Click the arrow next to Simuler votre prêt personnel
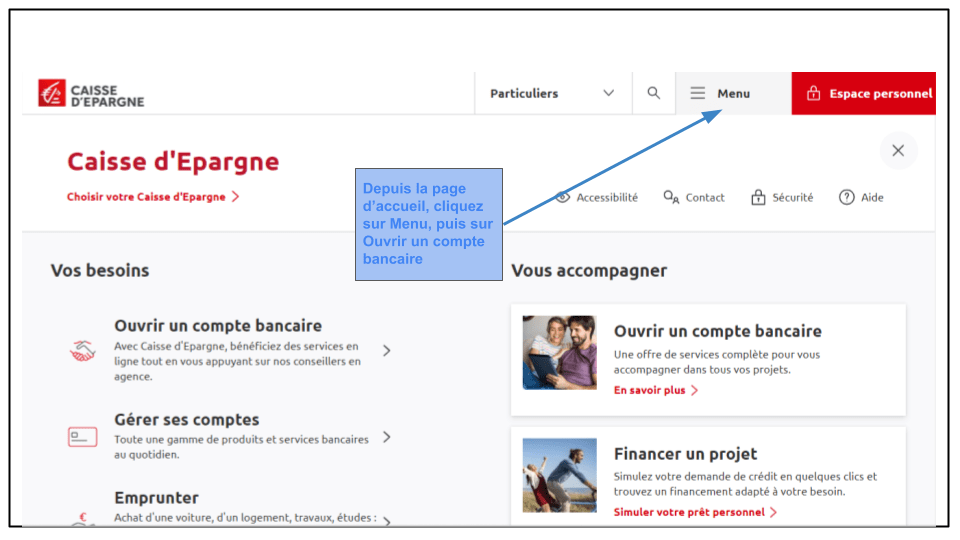Image resolution: width=960 pixels, height=540 pixels. [773, 512]
